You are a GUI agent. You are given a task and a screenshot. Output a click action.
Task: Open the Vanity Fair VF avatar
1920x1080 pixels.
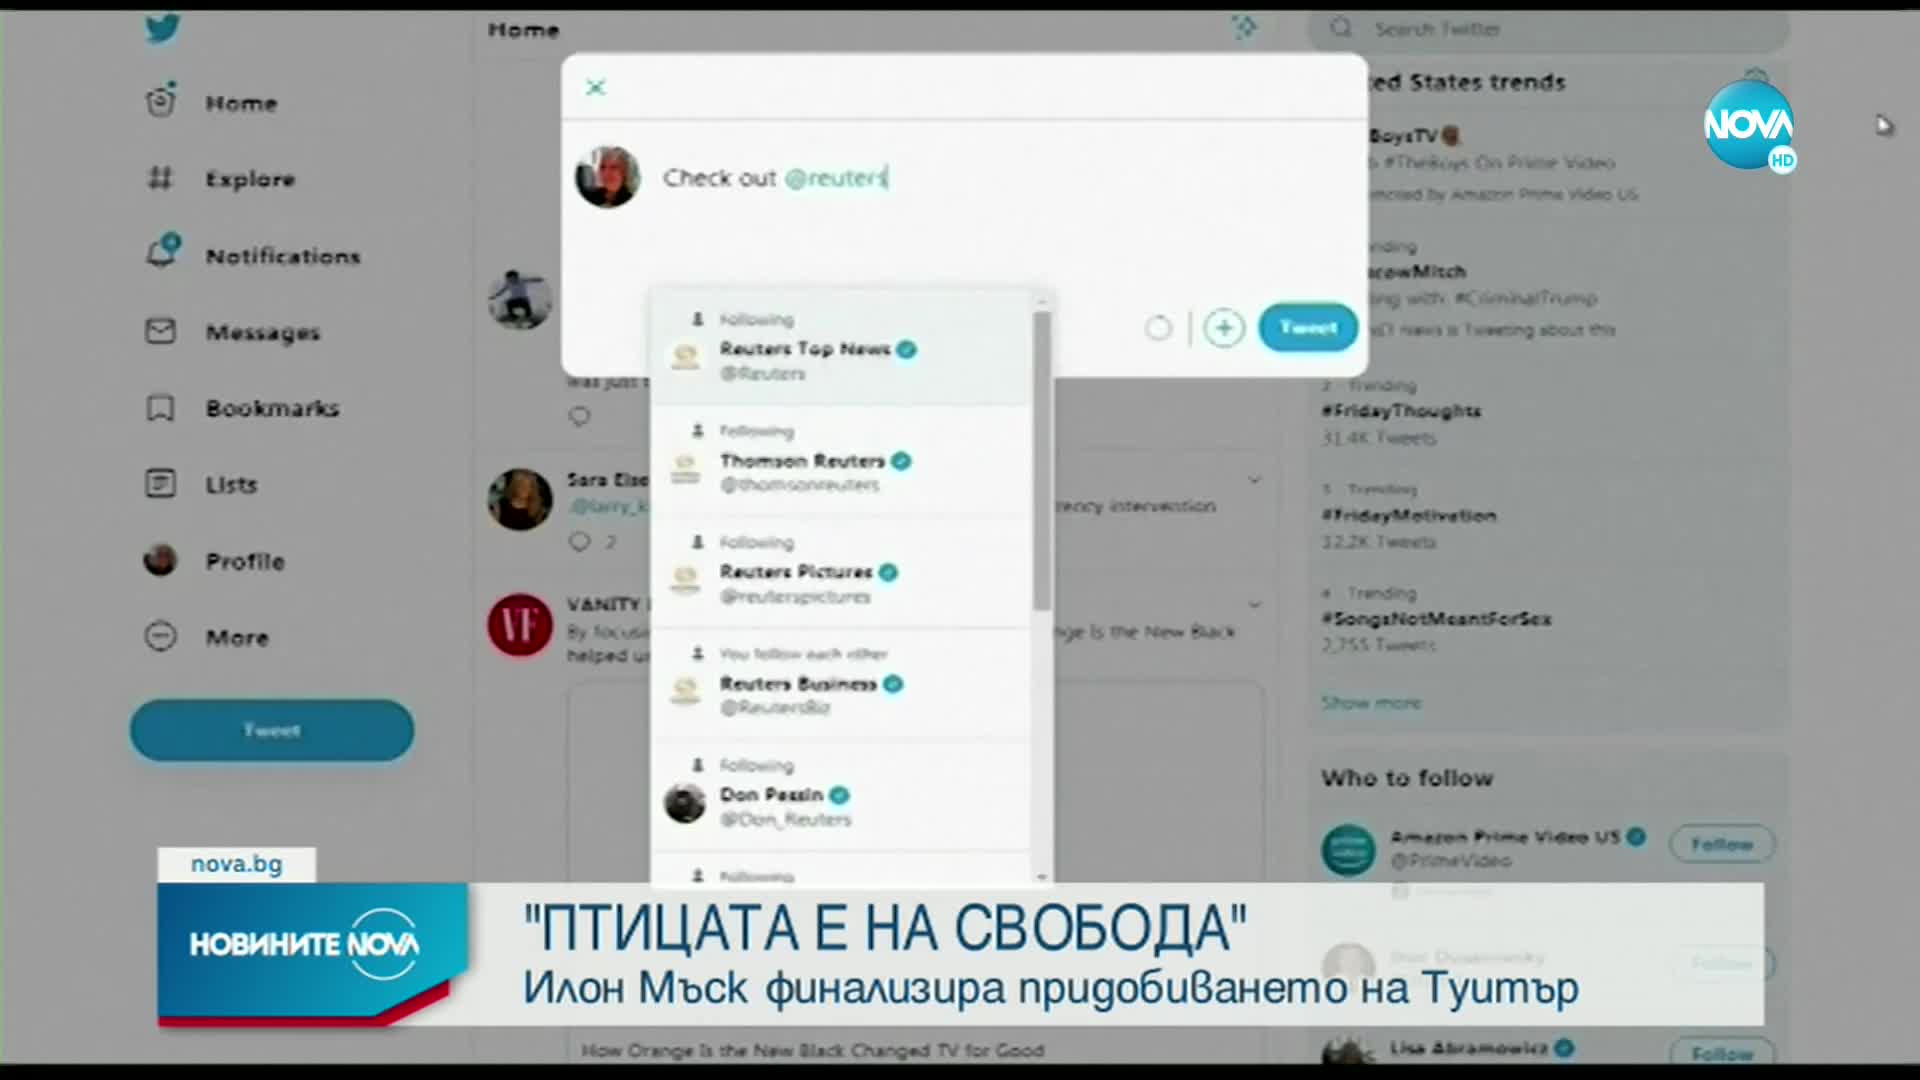[519, 625]
